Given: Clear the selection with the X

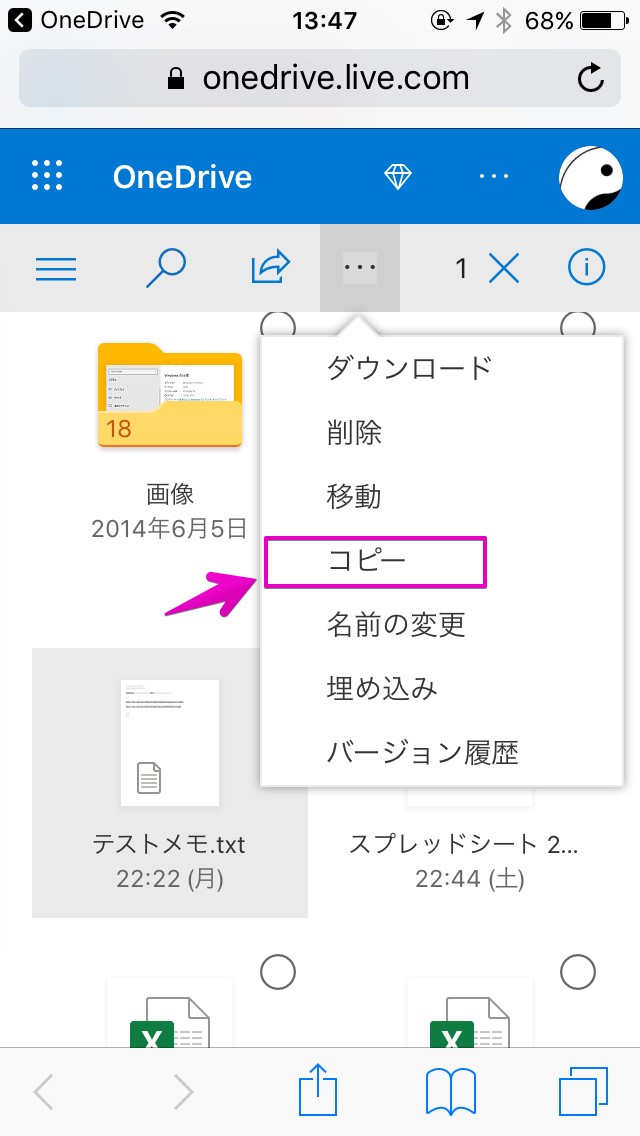Looking at the screenshot, I should coord(504,269).
